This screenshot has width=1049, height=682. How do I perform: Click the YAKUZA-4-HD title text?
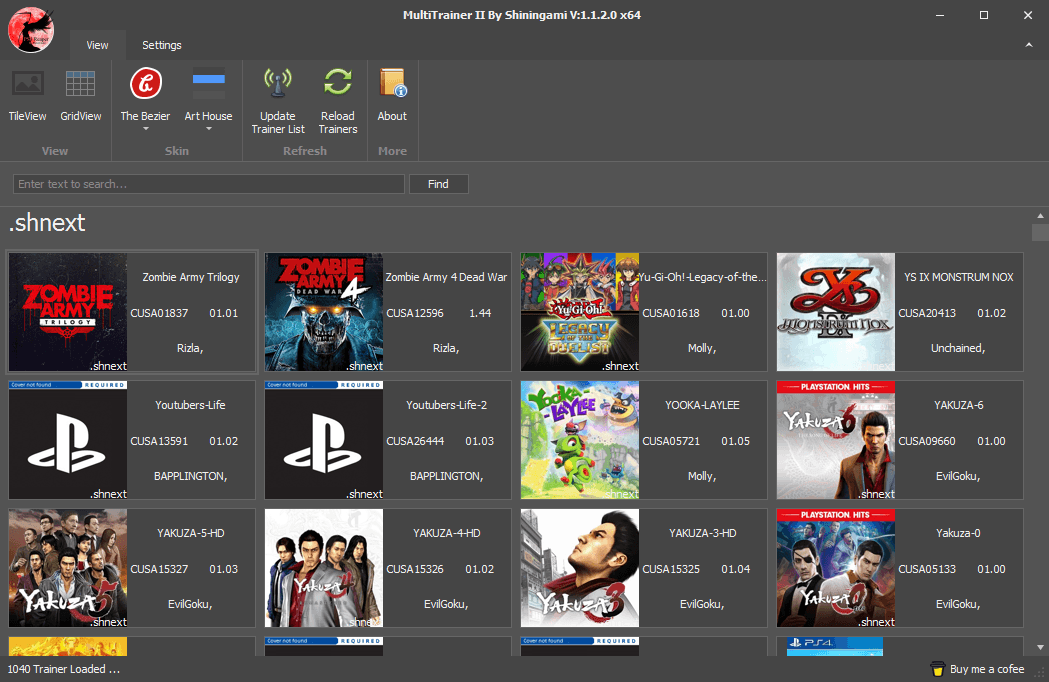pyautogui.click(x=446, y=533)
